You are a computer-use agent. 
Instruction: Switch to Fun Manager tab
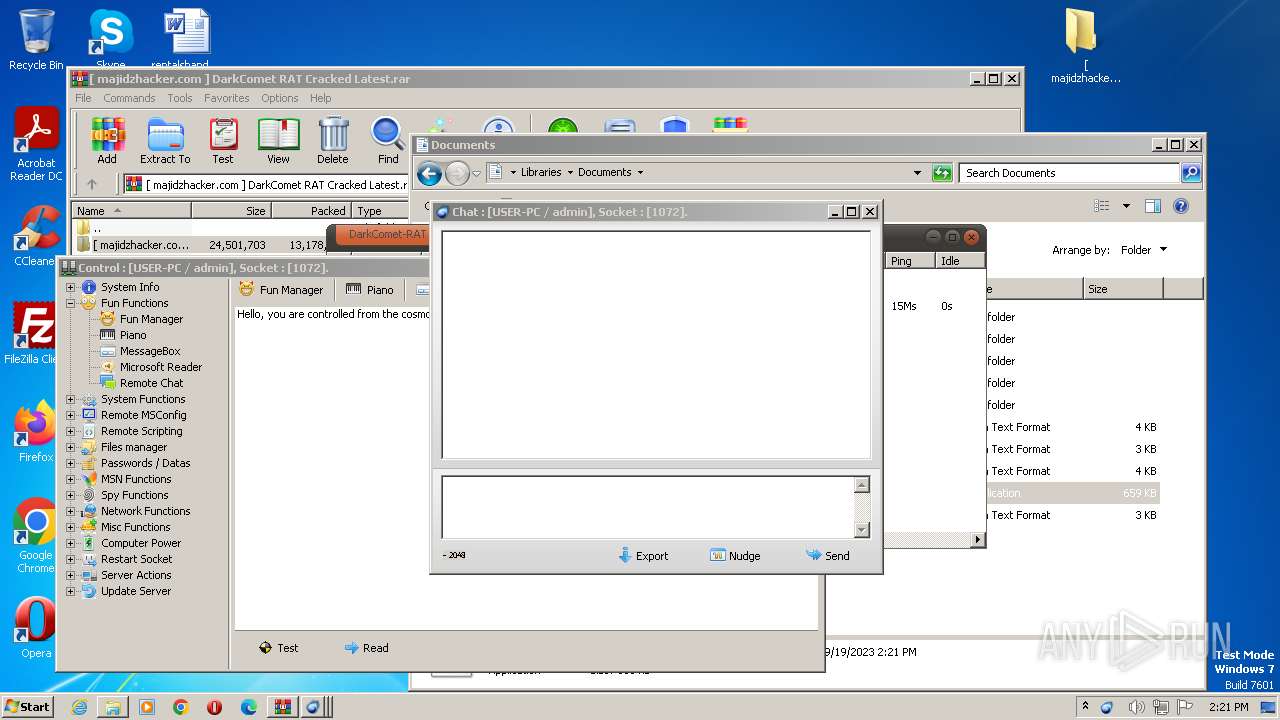pos(282,290)
